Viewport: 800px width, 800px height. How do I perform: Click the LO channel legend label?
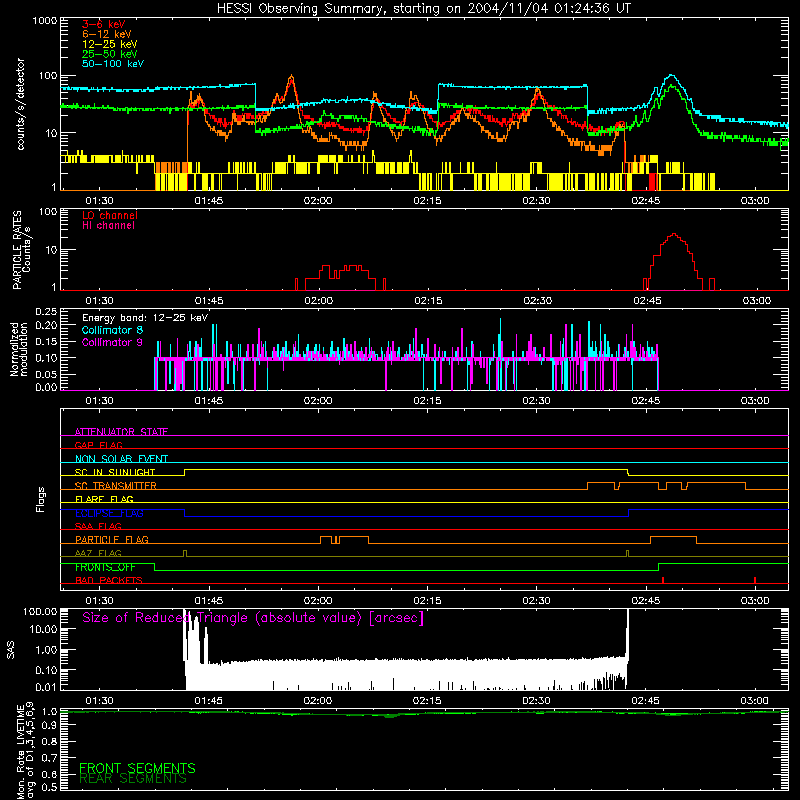click(x=110, y=215)
